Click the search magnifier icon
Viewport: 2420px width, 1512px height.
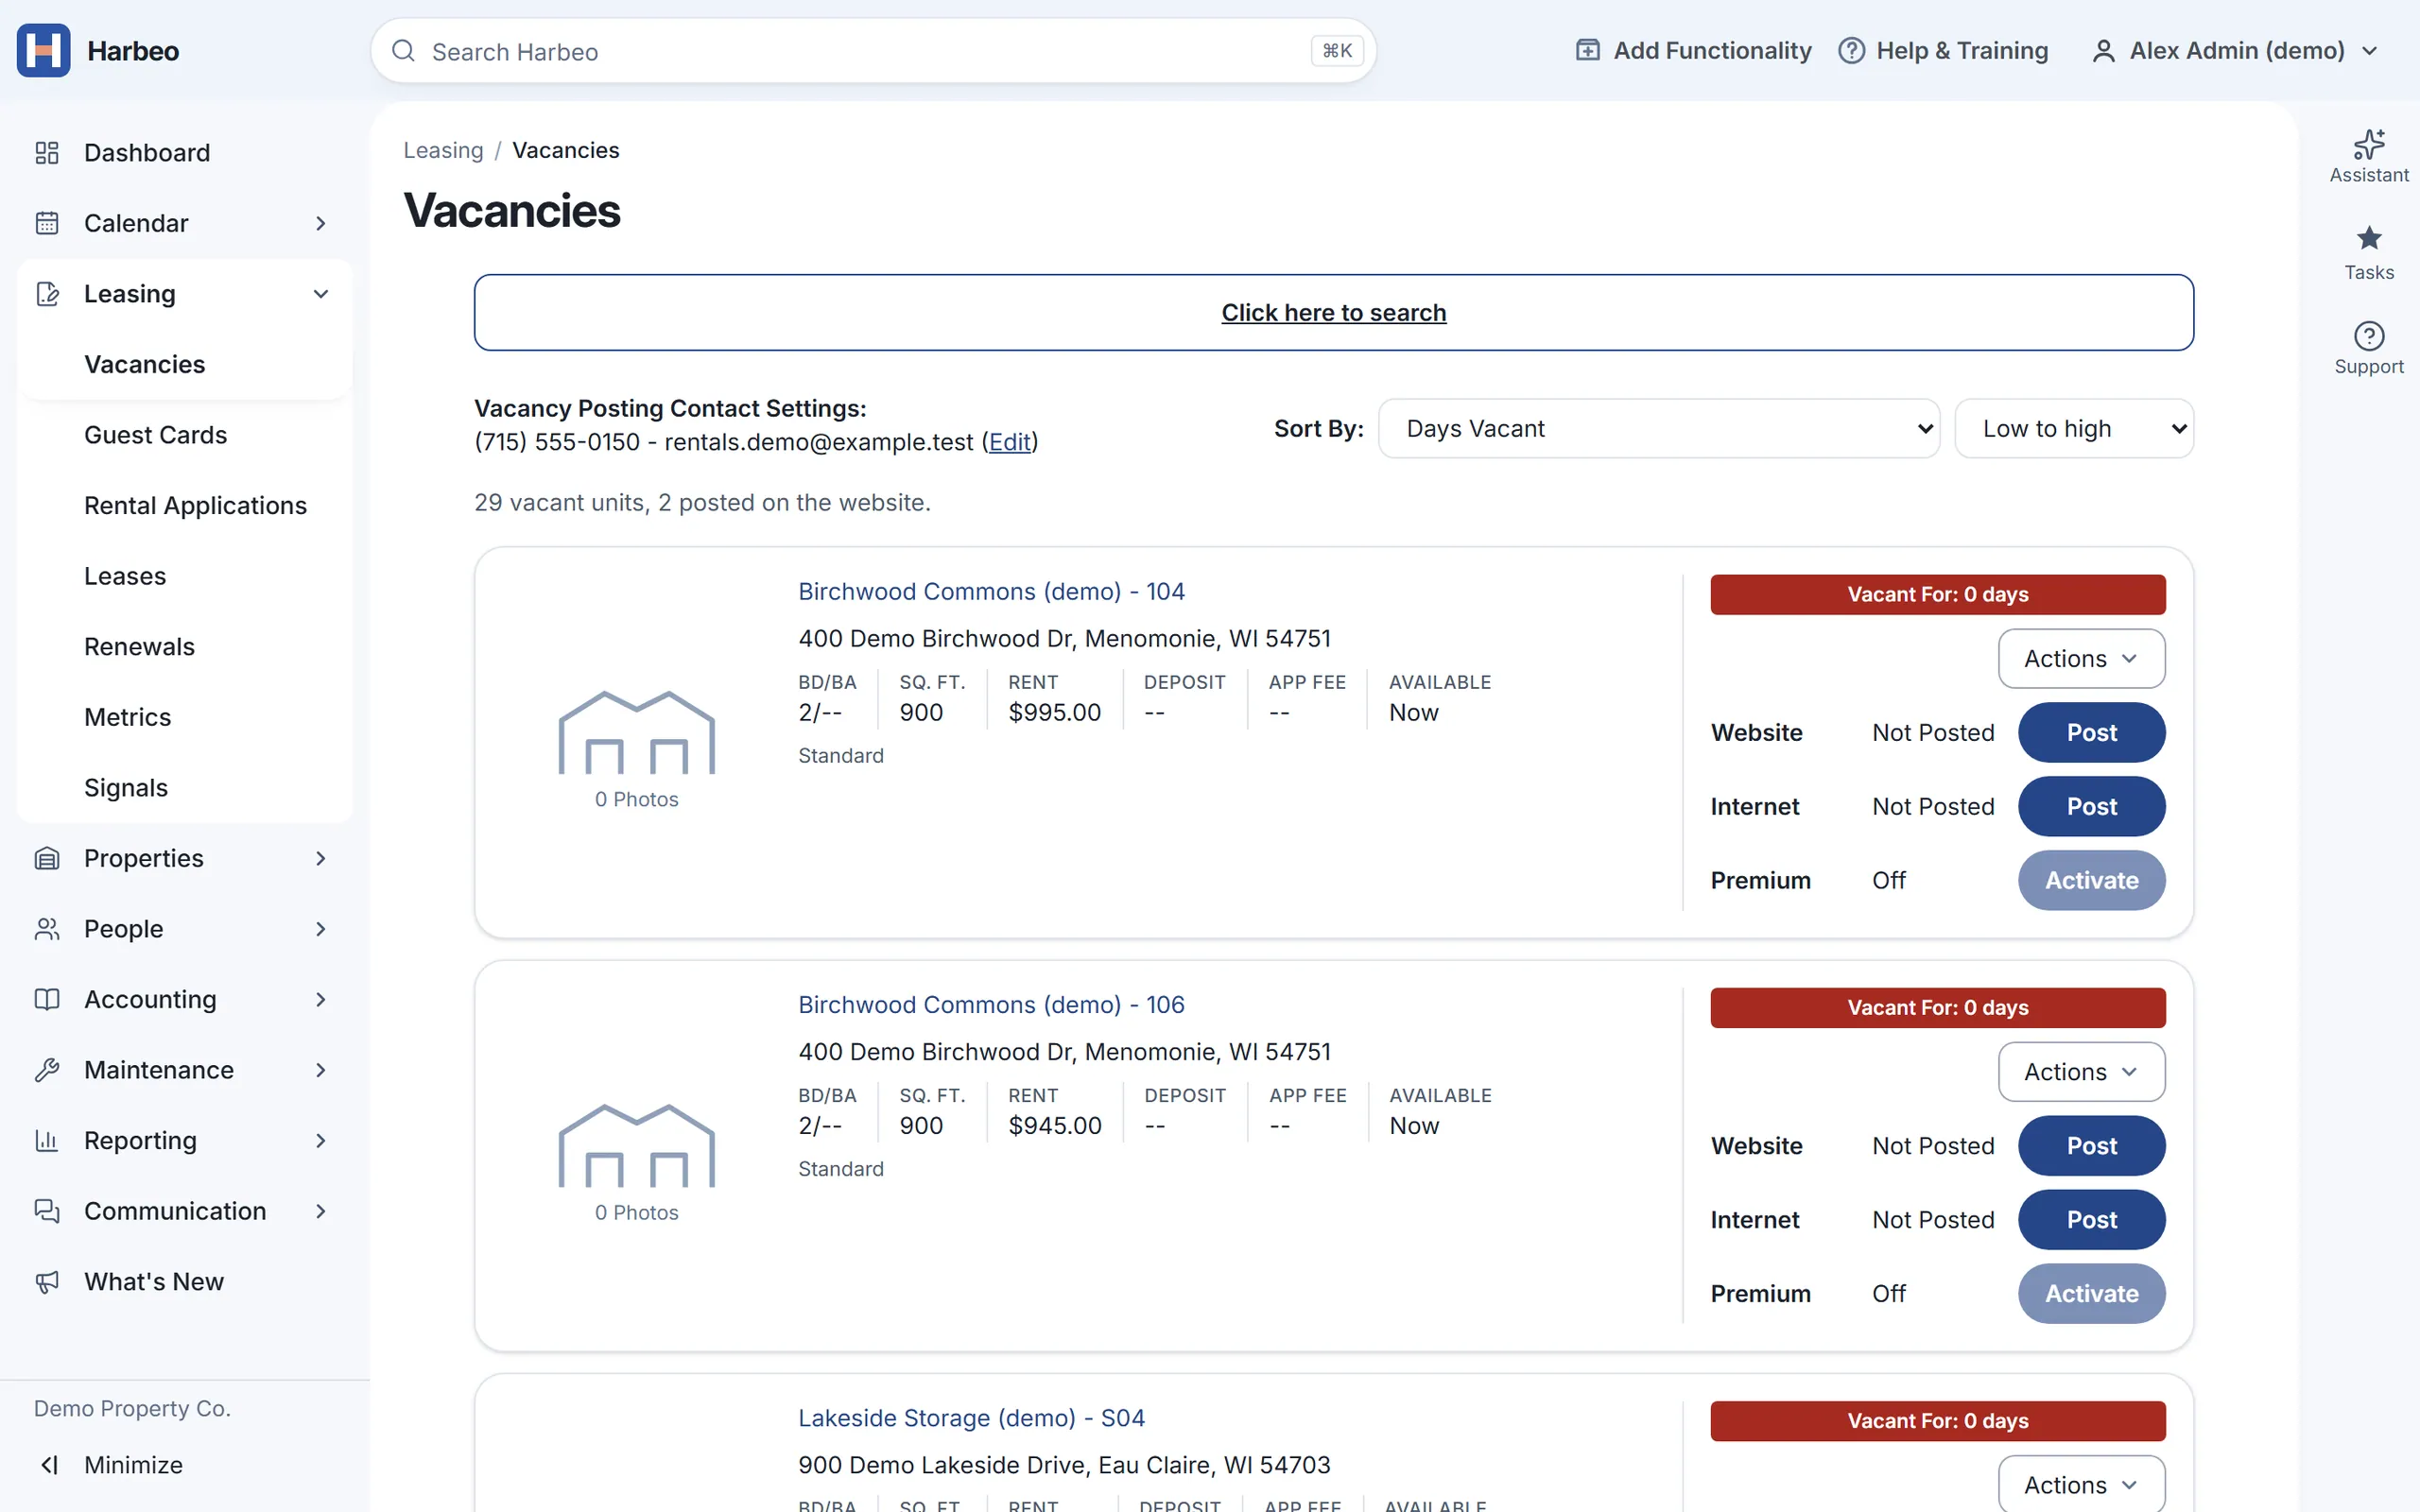(403, 51)
